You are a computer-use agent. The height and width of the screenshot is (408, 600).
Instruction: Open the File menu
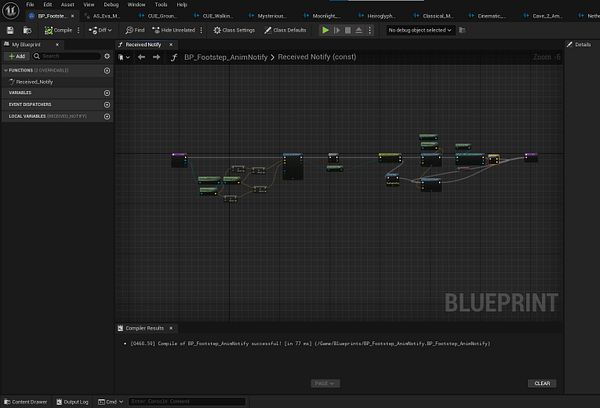point(30,5)
